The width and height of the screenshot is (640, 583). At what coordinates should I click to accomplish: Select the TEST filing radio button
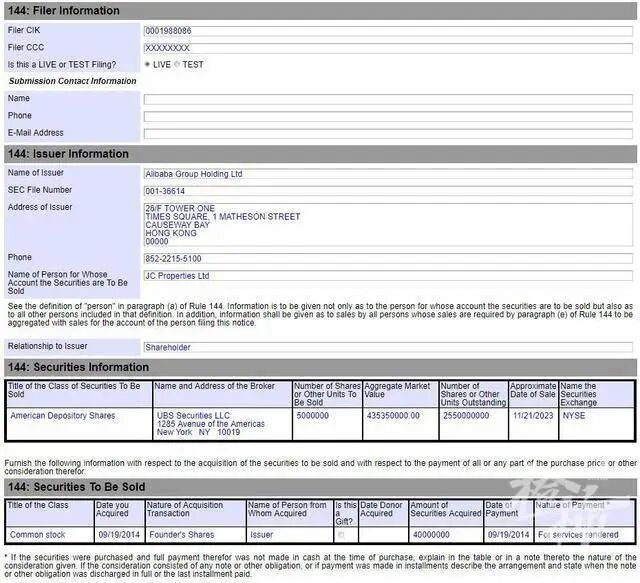pos(177,65)
